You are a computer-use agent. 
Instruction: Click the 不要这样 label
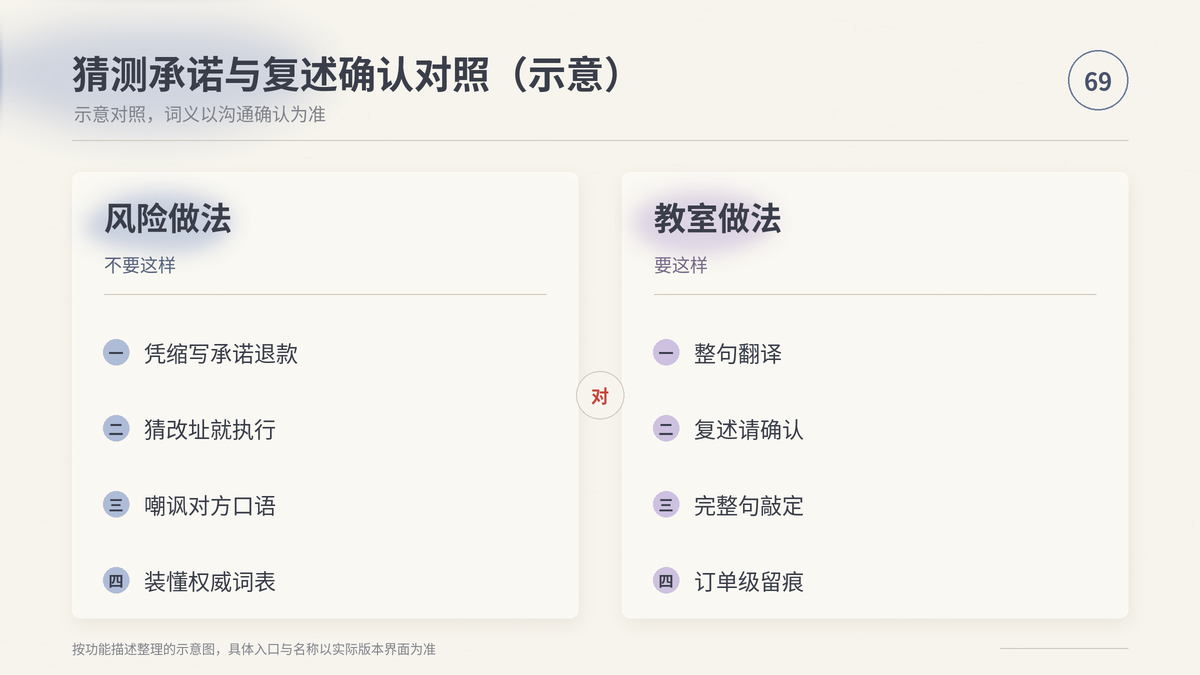point(140,266)
